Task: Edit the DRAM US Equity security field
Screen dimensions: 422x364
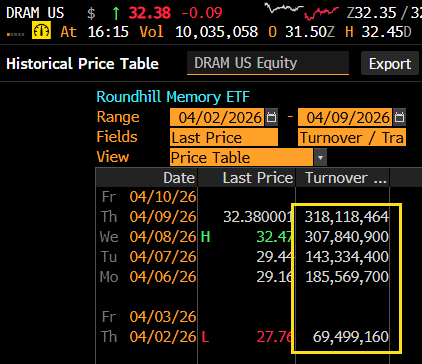Action: pyautogui.click(x=268, y=63)
